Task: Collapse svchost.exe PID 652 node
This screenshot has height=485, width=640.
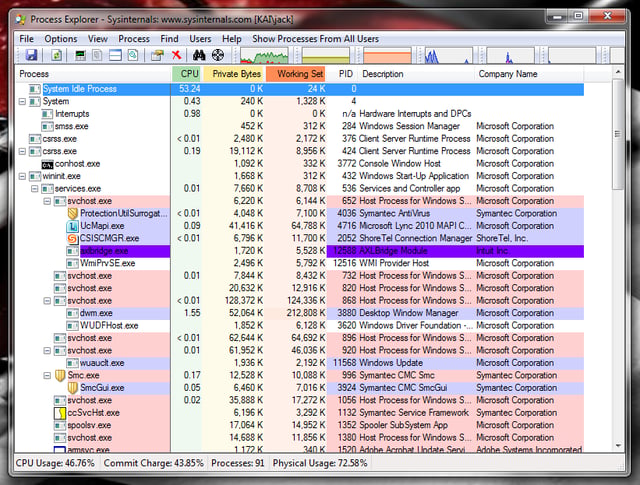Action: point(47,201)
